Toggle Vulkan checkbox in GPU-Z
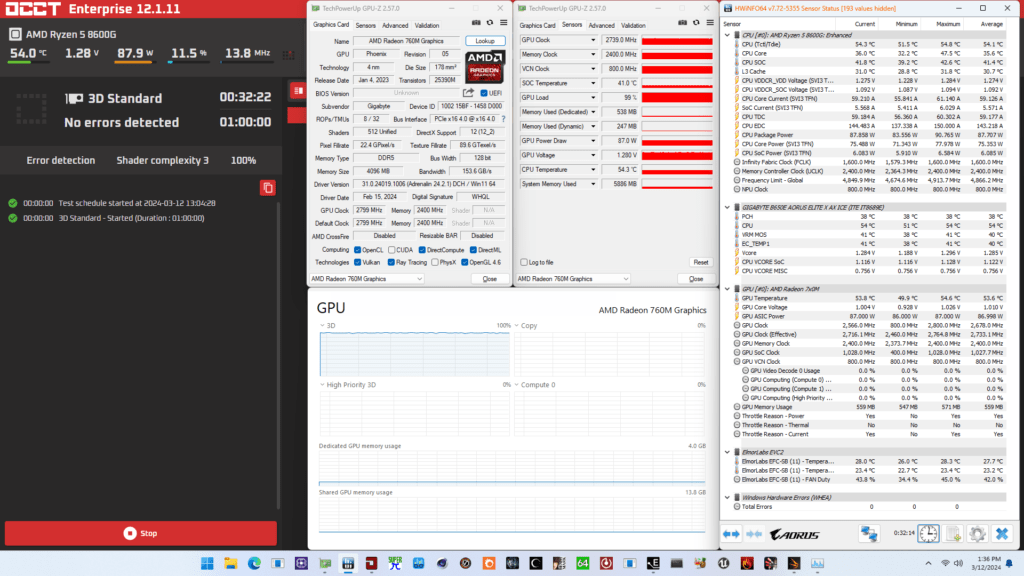 357,263
